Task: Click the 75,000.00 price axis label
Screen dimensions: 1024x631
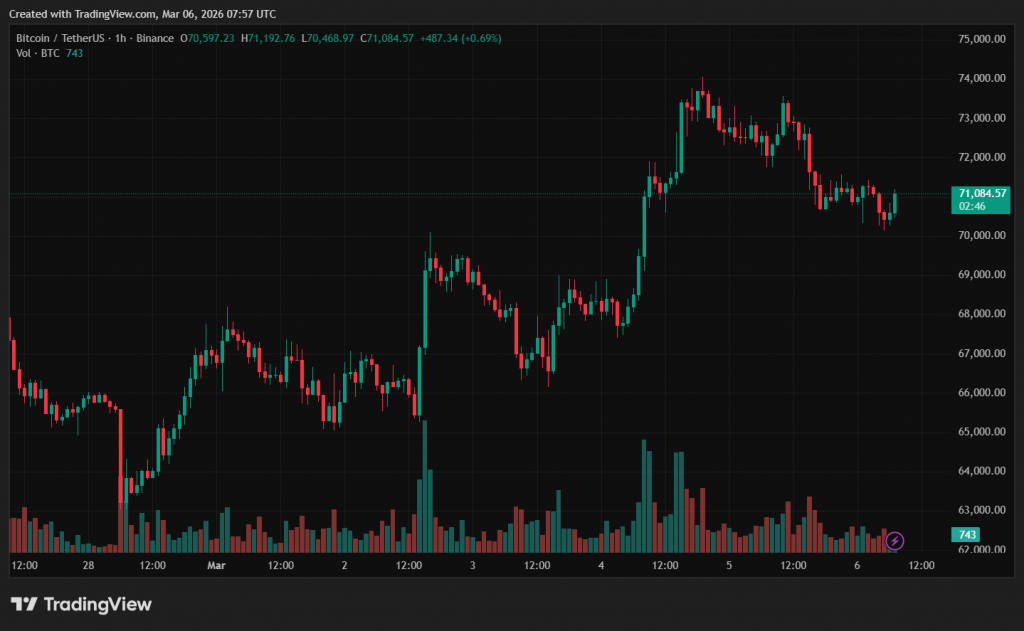Action: click(980, 39)
